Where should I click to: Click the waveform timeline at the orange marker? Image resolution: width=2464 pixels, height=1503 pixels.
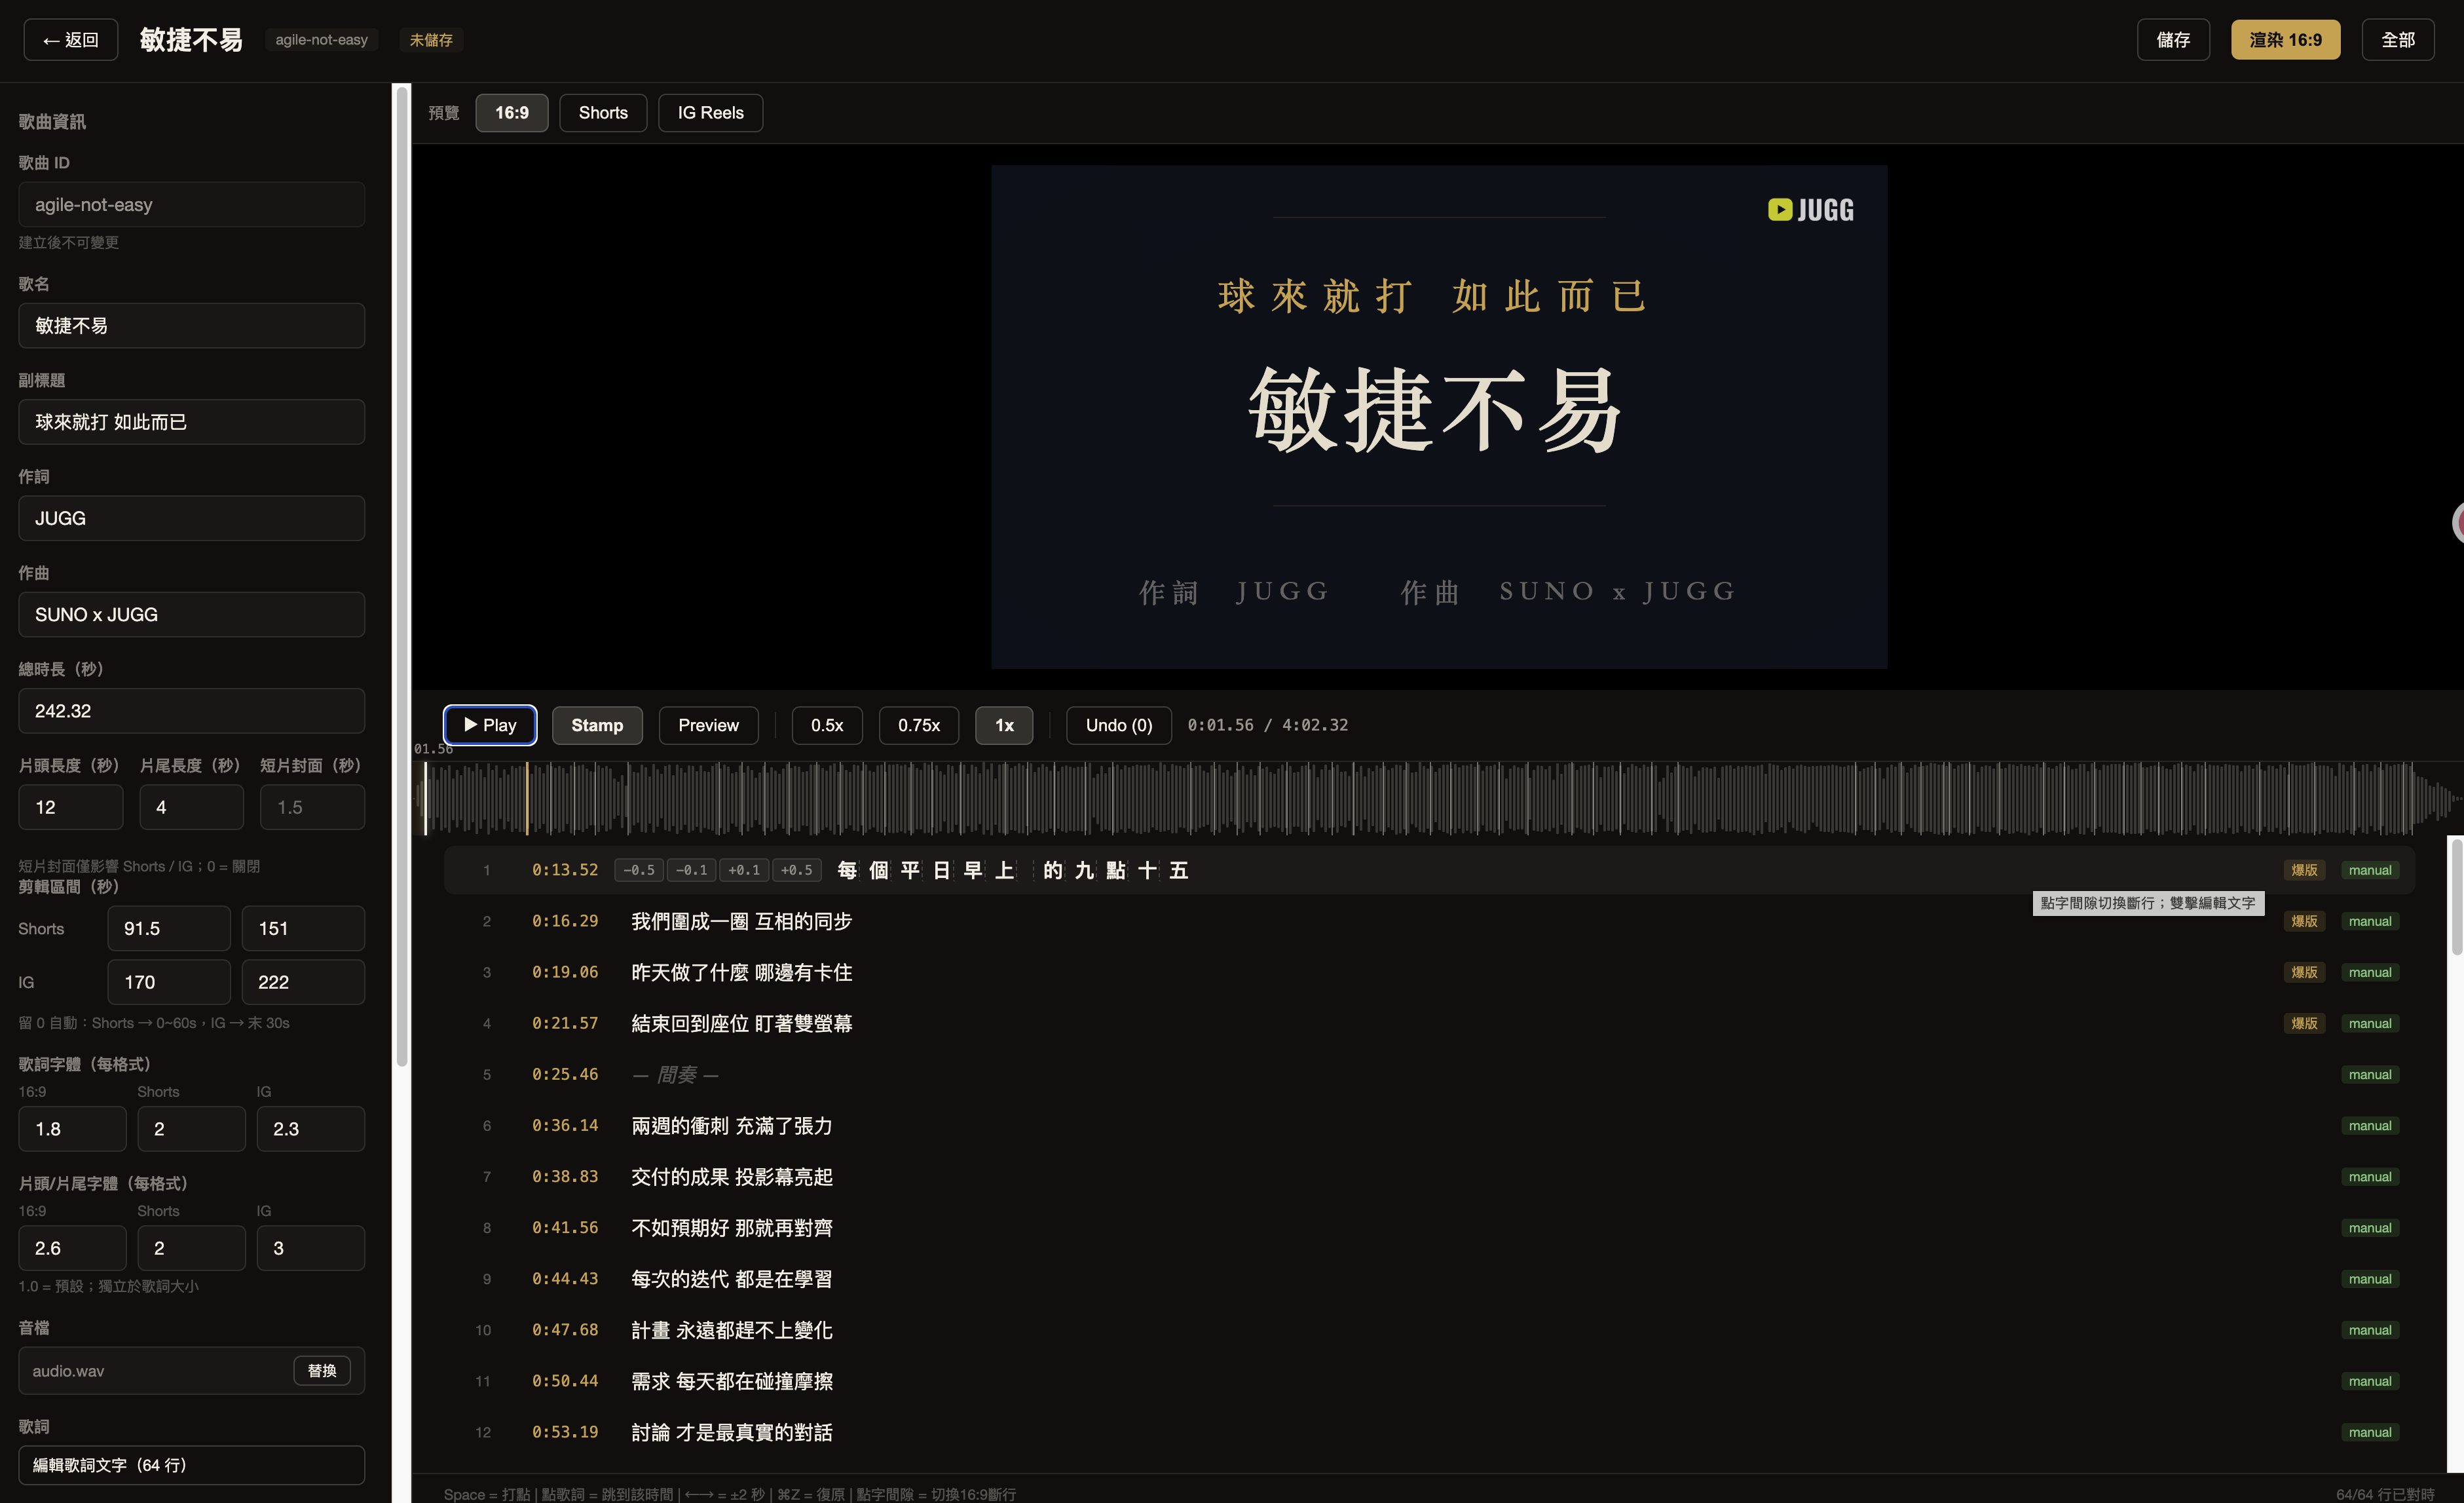click(527, 798)
